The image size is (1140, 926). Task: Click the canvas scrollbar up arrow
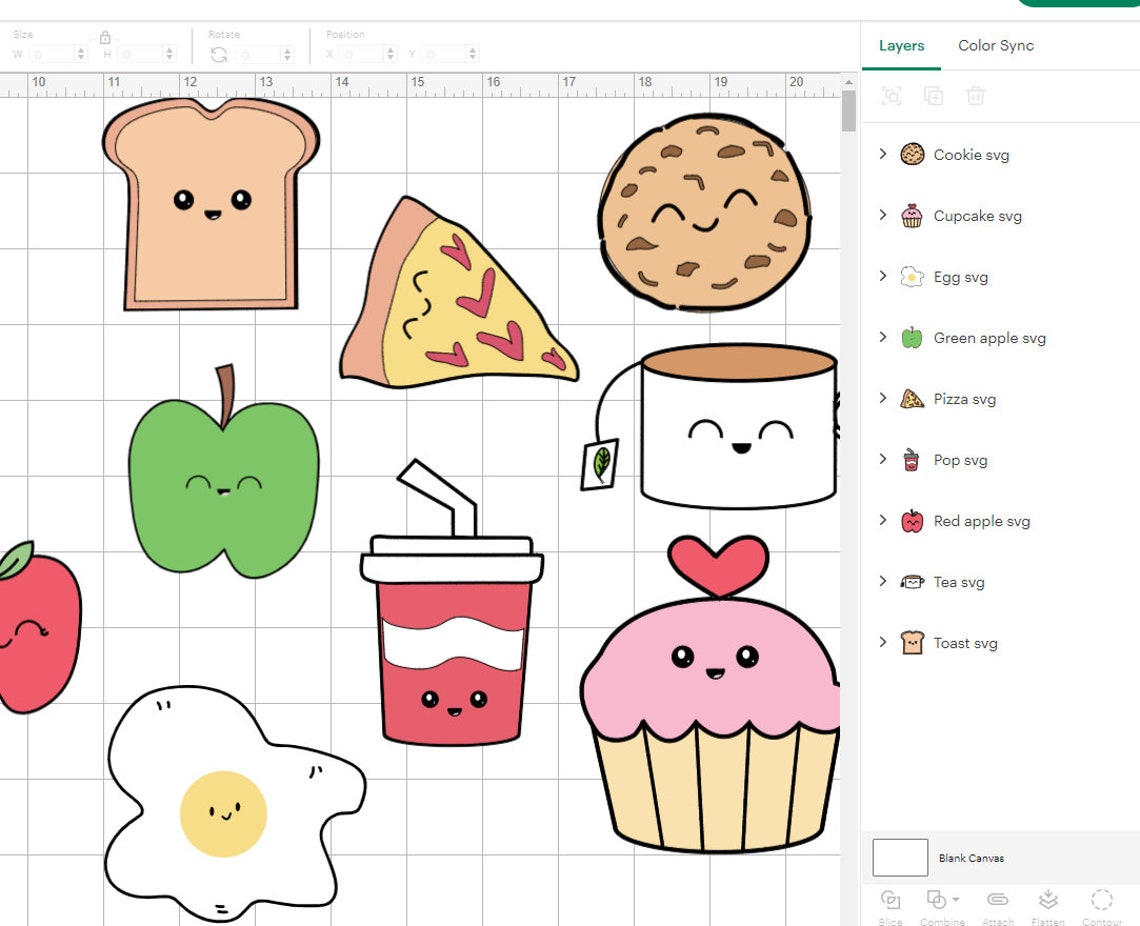[848, 83]
